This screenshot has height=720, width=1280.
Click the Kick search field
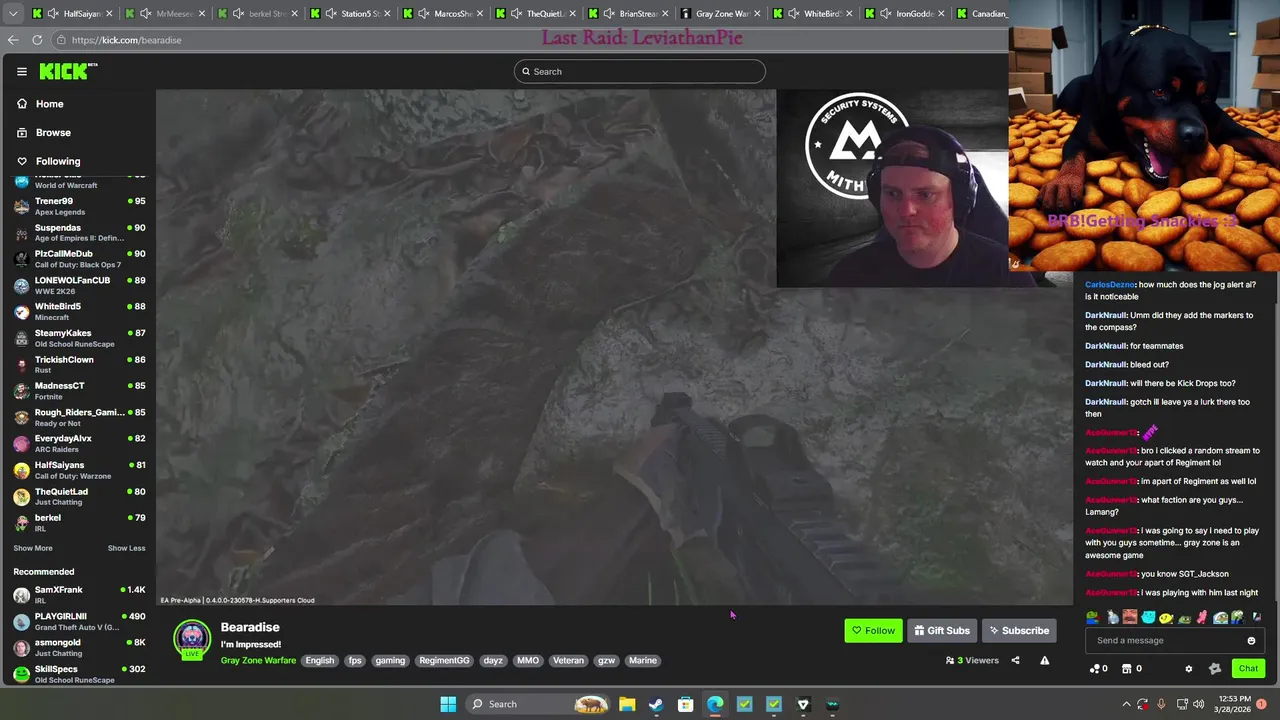coord(640,71)
